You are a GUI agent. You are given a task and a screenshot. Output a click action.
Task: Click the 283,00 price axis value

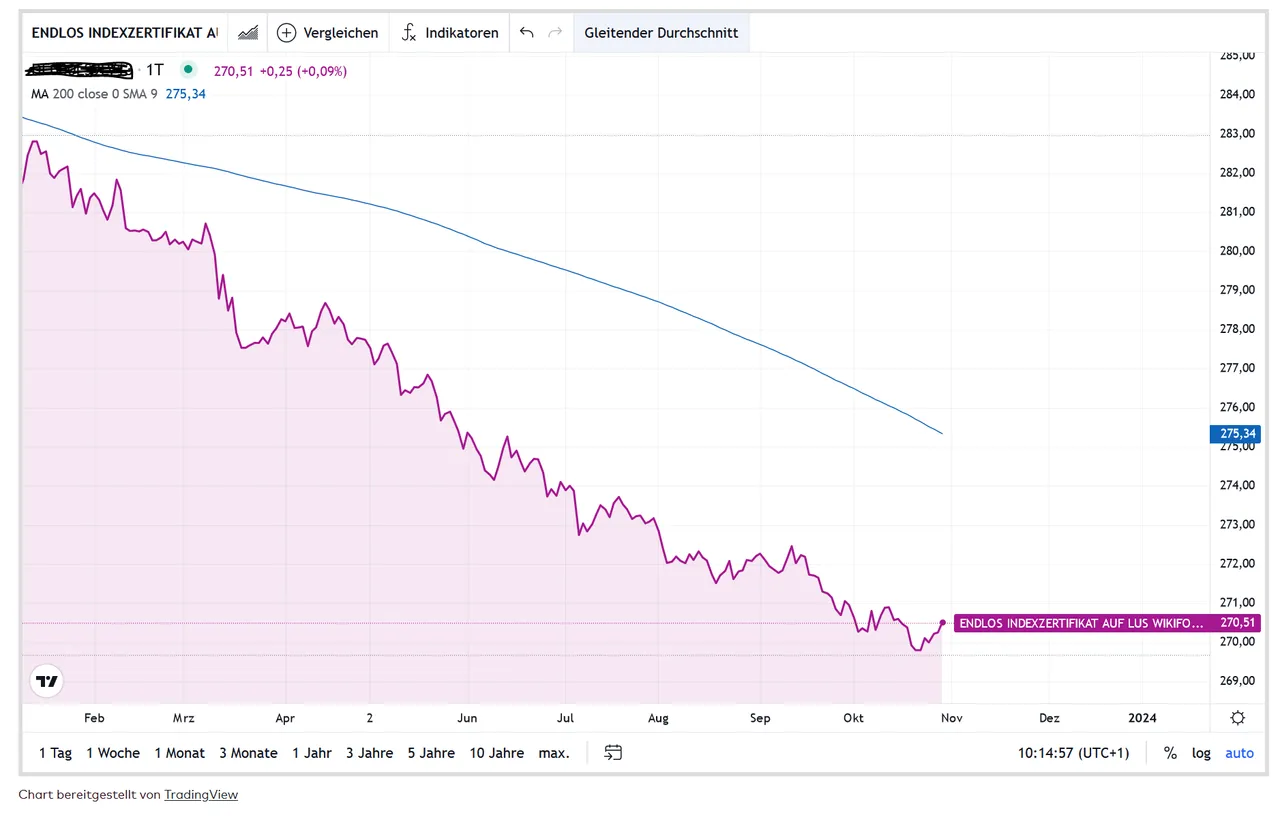[1237, 133]
